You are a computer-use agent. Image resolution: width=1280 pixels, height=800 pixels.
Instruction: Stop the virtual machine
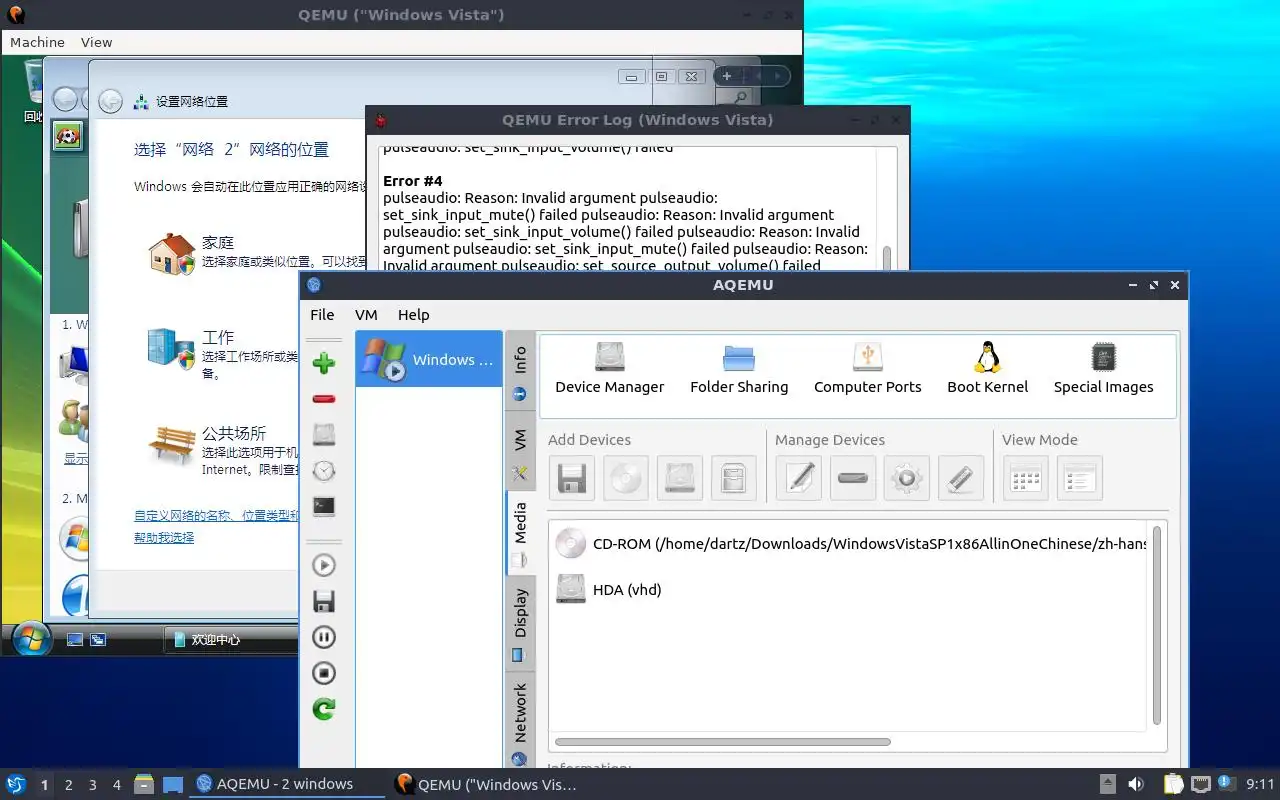(324, 673)
